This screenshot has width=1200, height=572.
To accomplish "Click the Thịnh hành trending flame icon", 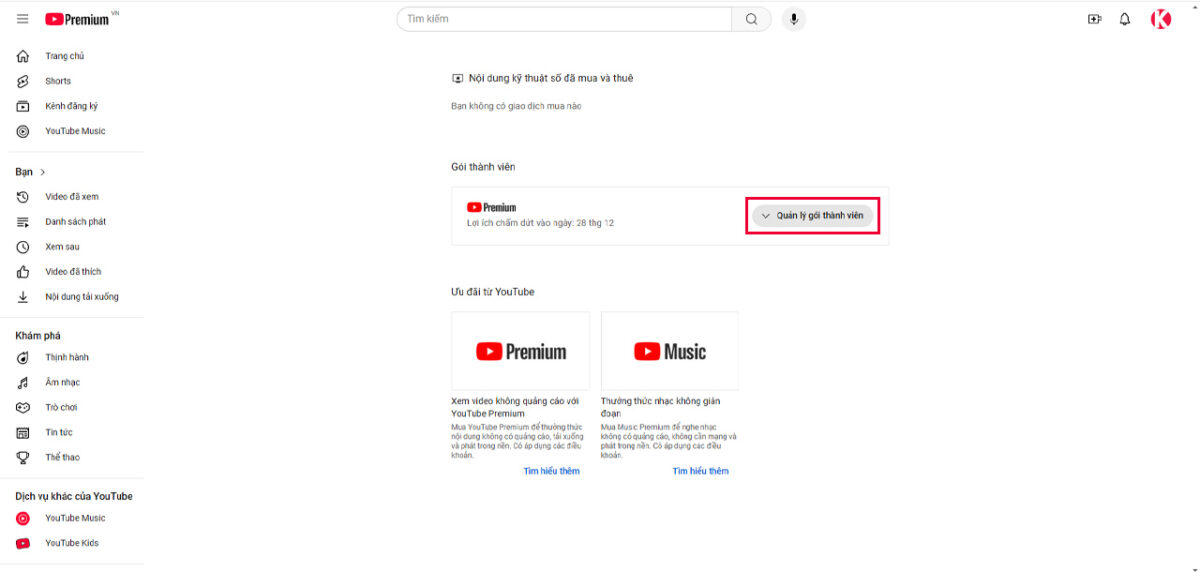I will [23, 358].
